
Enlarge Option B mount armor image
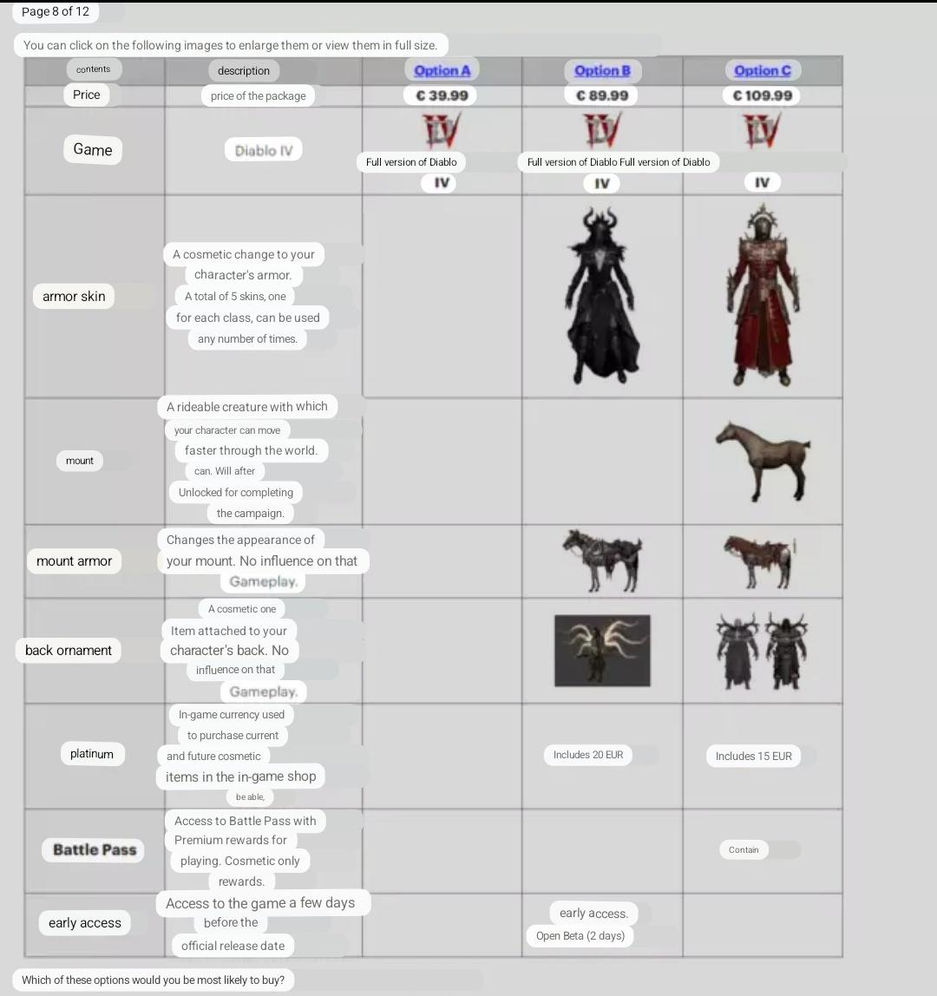click(x=602, y=560)
